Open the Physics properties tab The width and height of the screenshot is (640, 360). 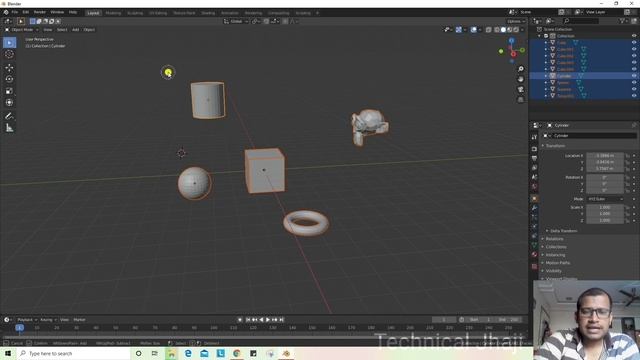pos(534,227)
